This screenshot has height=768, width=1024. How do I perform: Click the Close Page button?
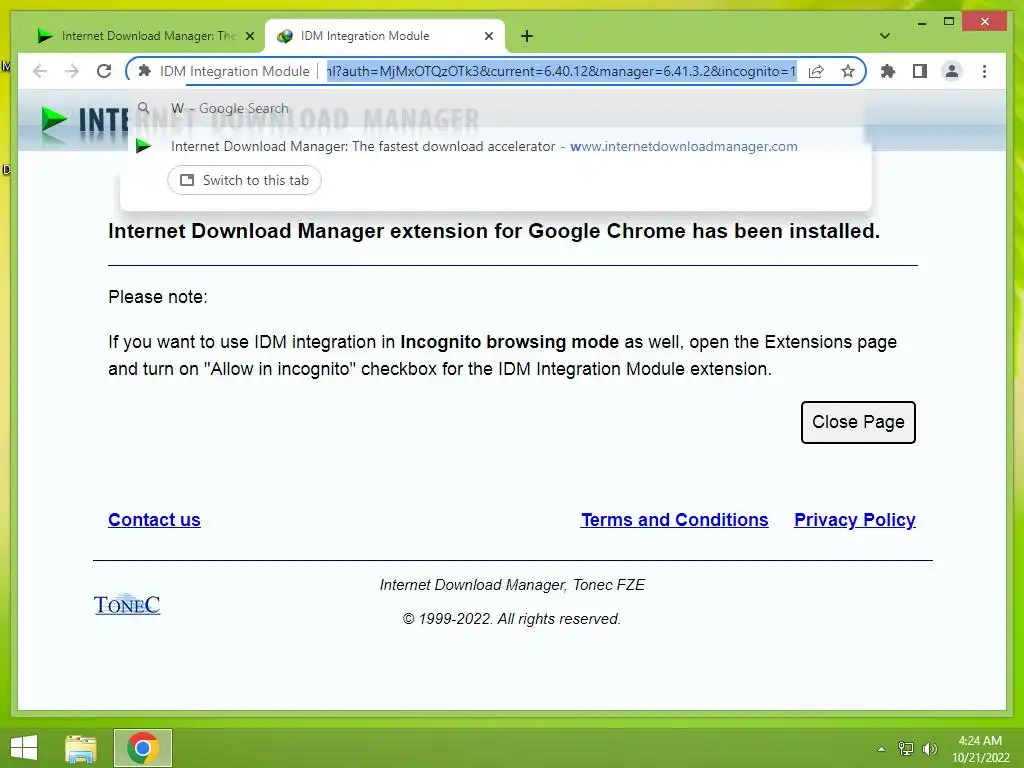858,422
